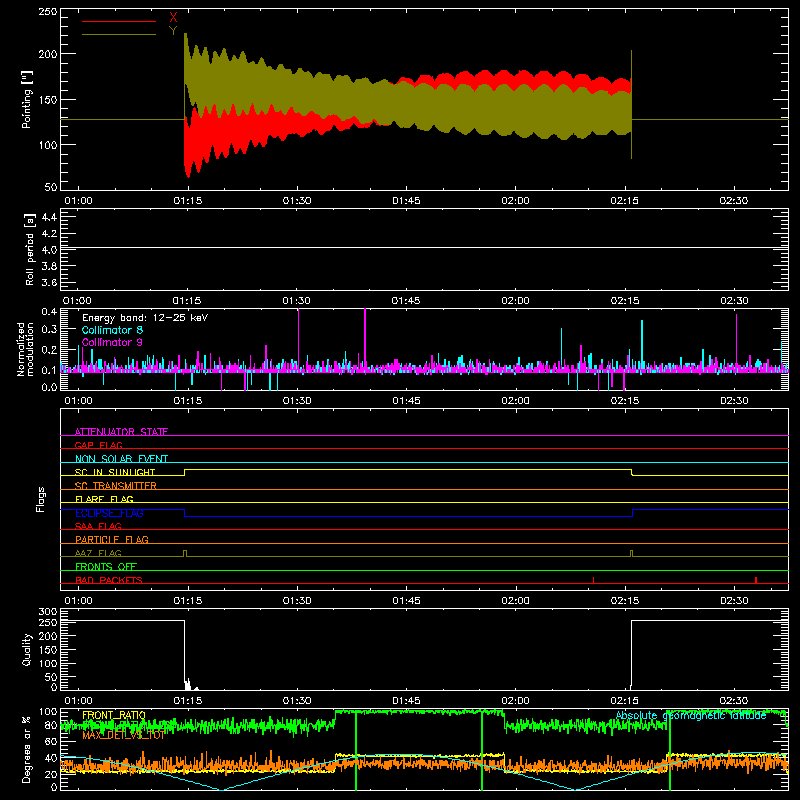Click the ECLIPSE_FLAG label

(x=109, y=513)
